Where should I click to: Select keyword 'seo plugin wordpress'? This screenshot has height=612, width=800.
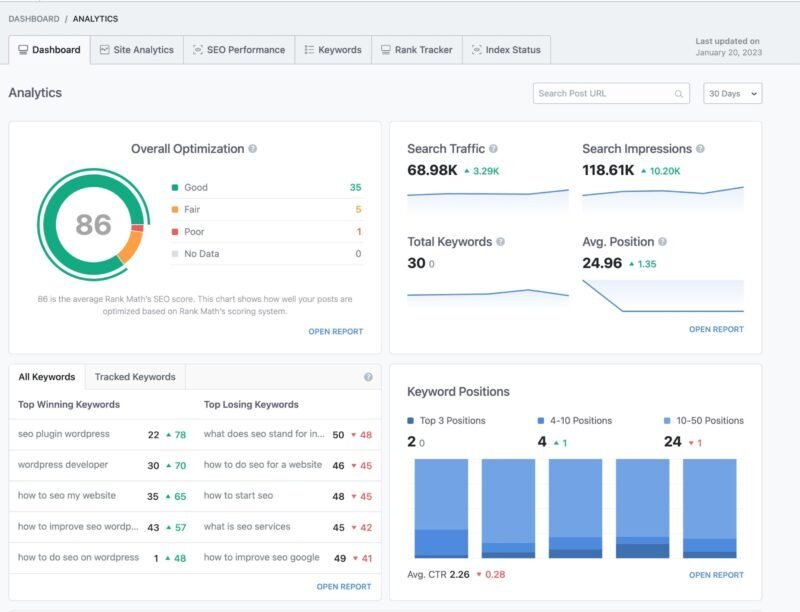pos(64,434)
